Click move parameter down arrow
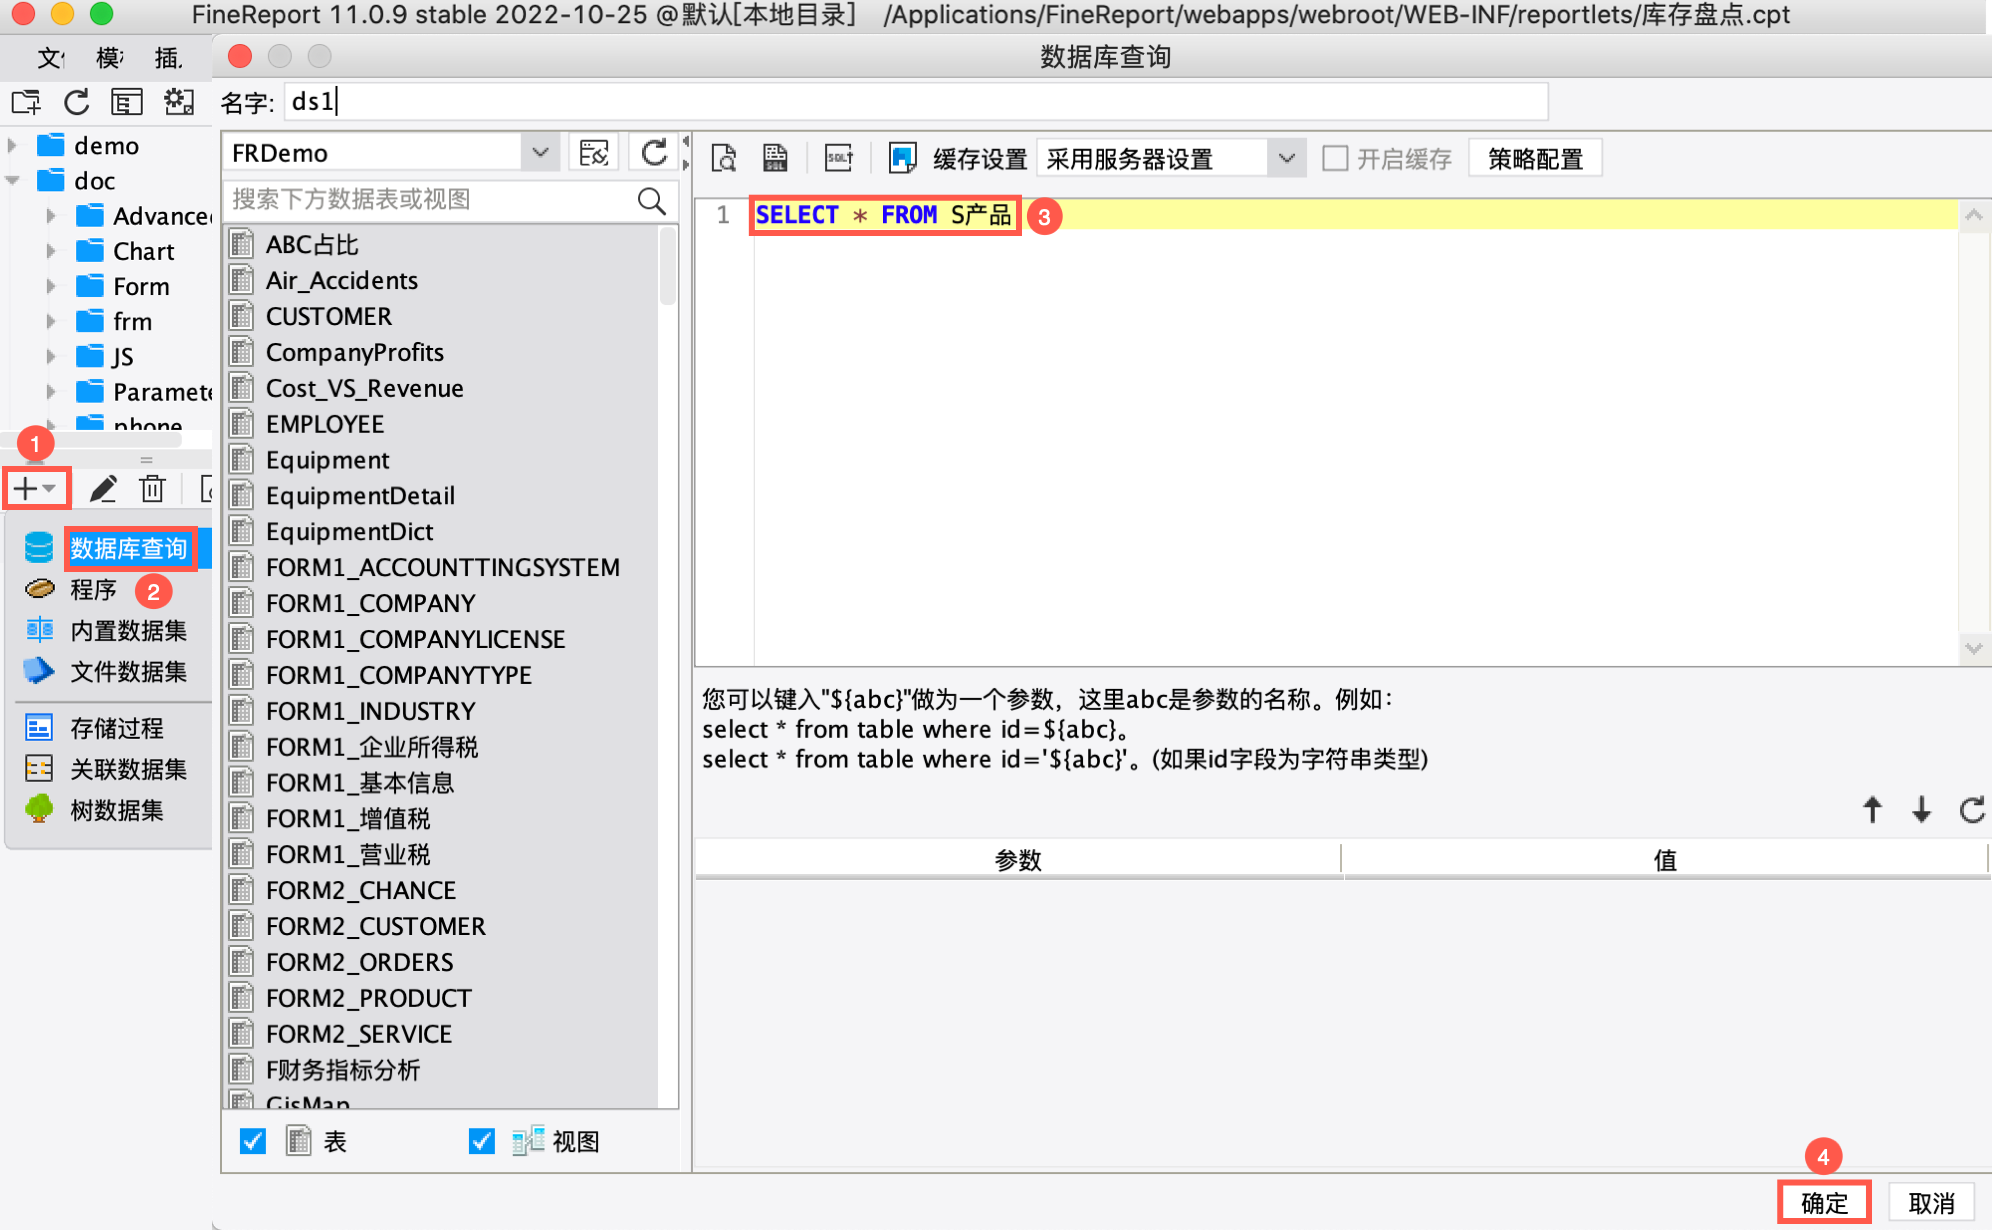This screenshot has height=1230, width=1992. [x=1921, y=810]
